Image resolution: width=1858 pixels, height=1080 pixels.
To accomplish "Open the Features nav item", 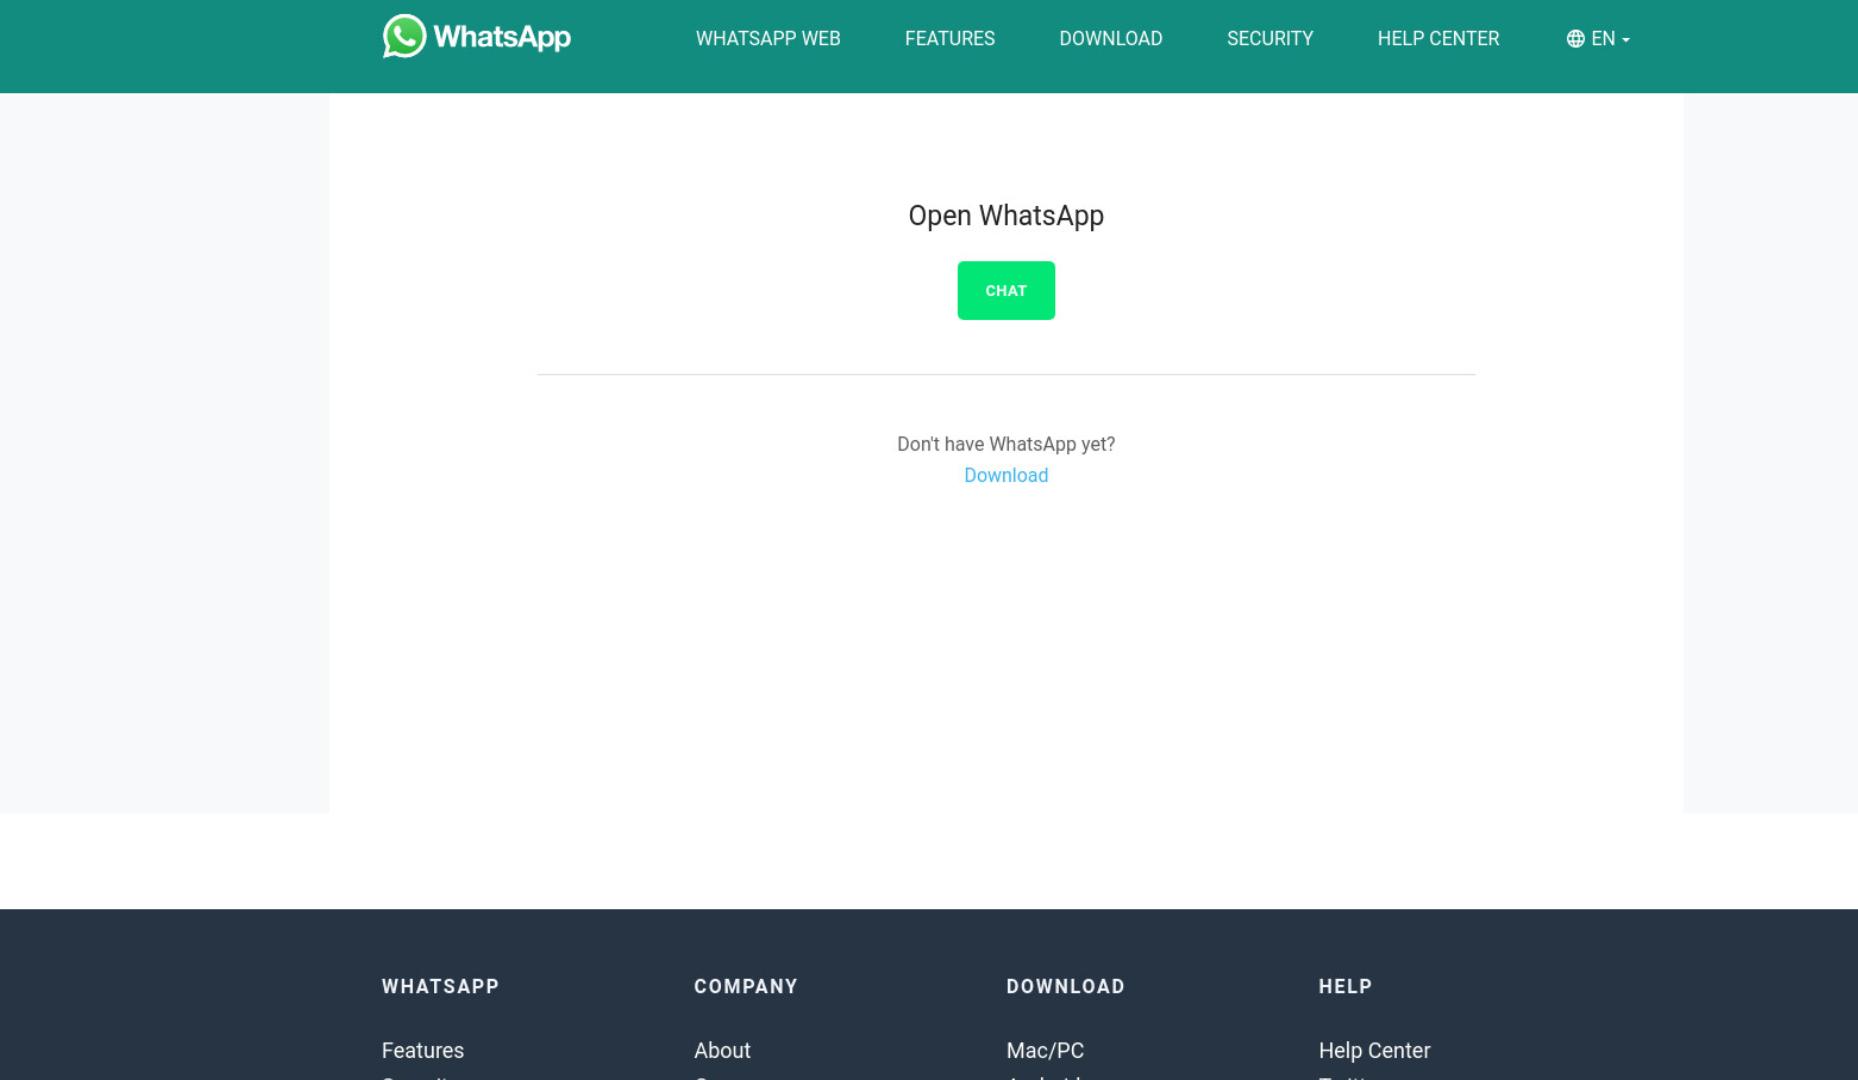I will pos(950,38).
